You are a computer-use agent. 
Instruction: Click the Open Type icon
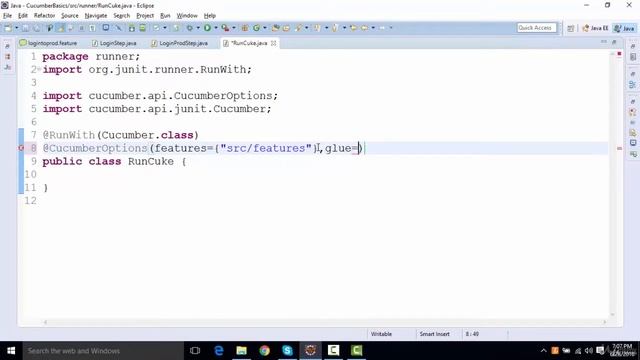(276, 28)
